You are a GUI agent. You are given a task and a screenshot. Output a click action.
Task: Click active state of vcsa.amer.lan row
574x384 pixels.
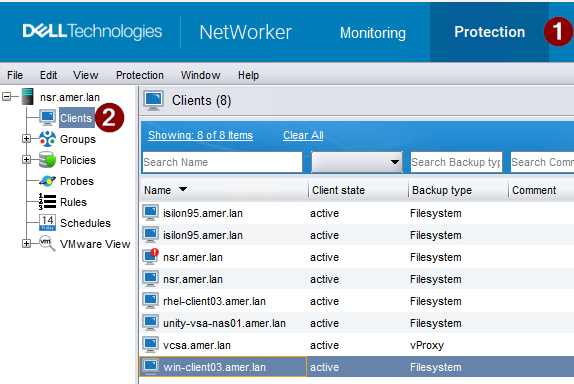tap(324, 345)
